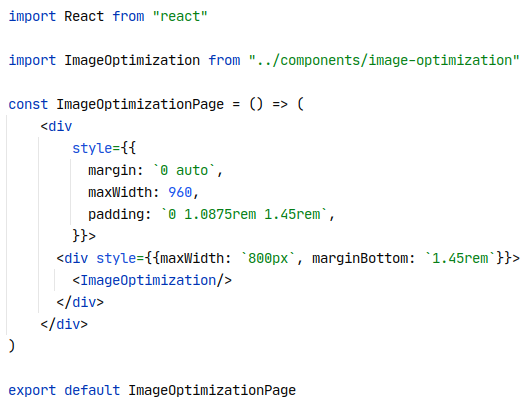Click ImageOptimizationPage in the export line
Image resolution: width=528 pixels, height=408 pixels.
[212, 390]
